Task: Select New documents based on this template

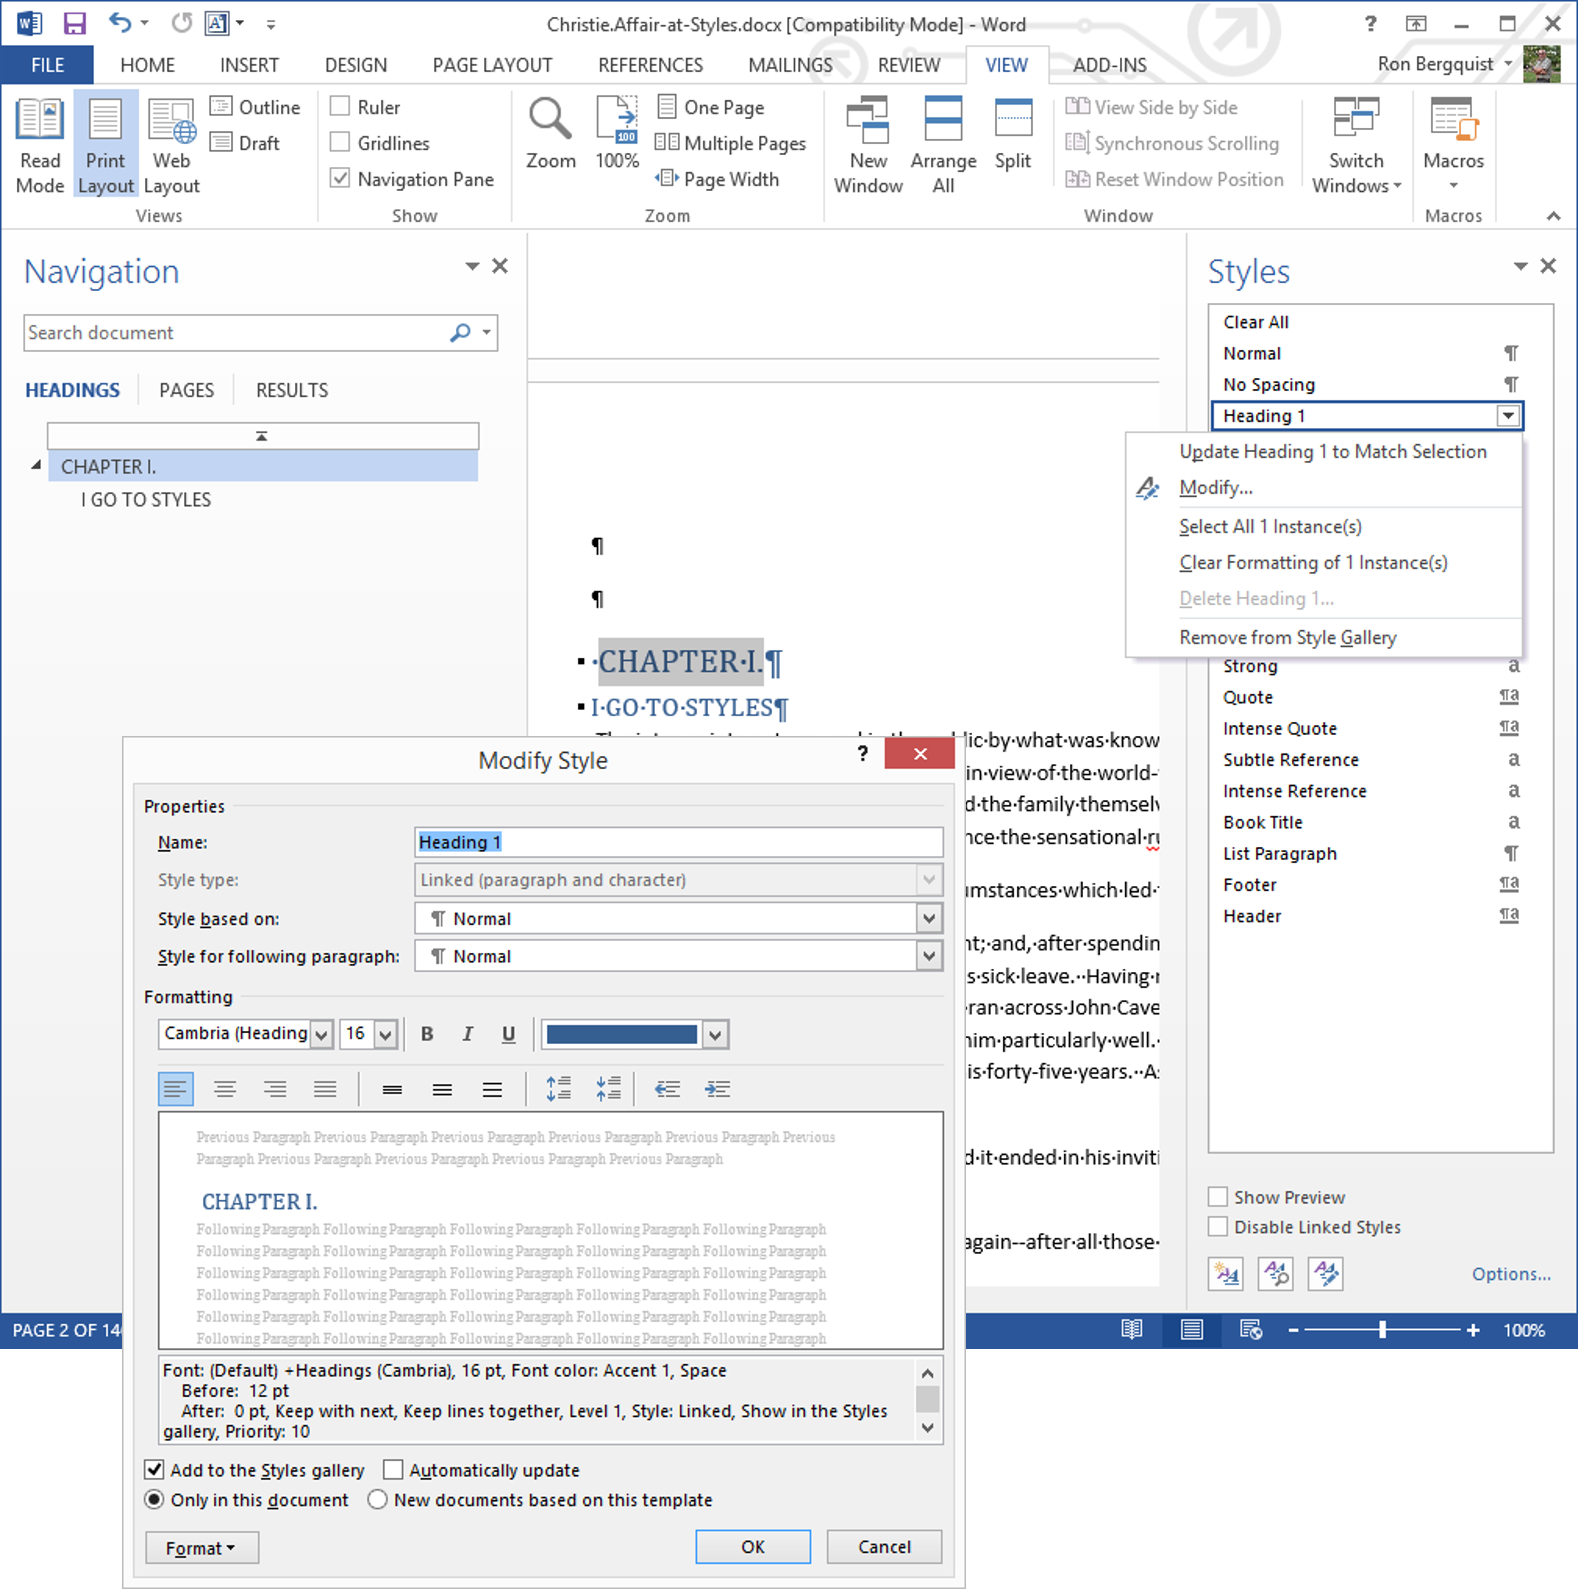Action: tap(378, 1500)
